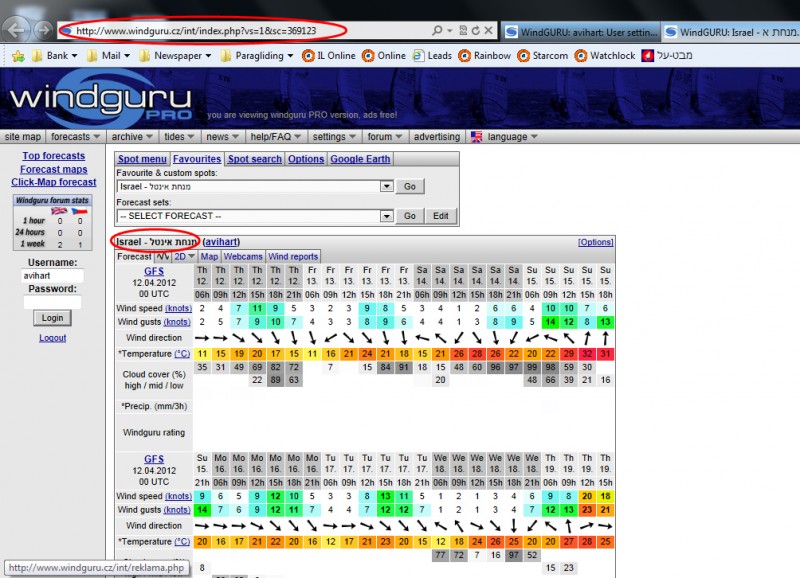
Task: Open the Starcom bookmark
Action: (x=543, y=56)
